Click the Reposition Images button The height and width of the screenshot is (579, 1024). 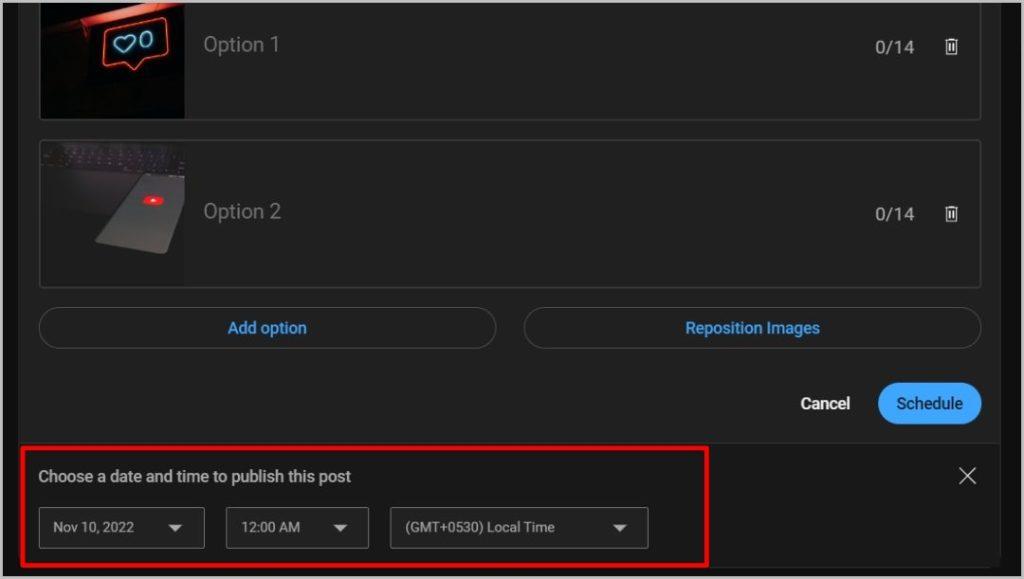tap(752, 328)
